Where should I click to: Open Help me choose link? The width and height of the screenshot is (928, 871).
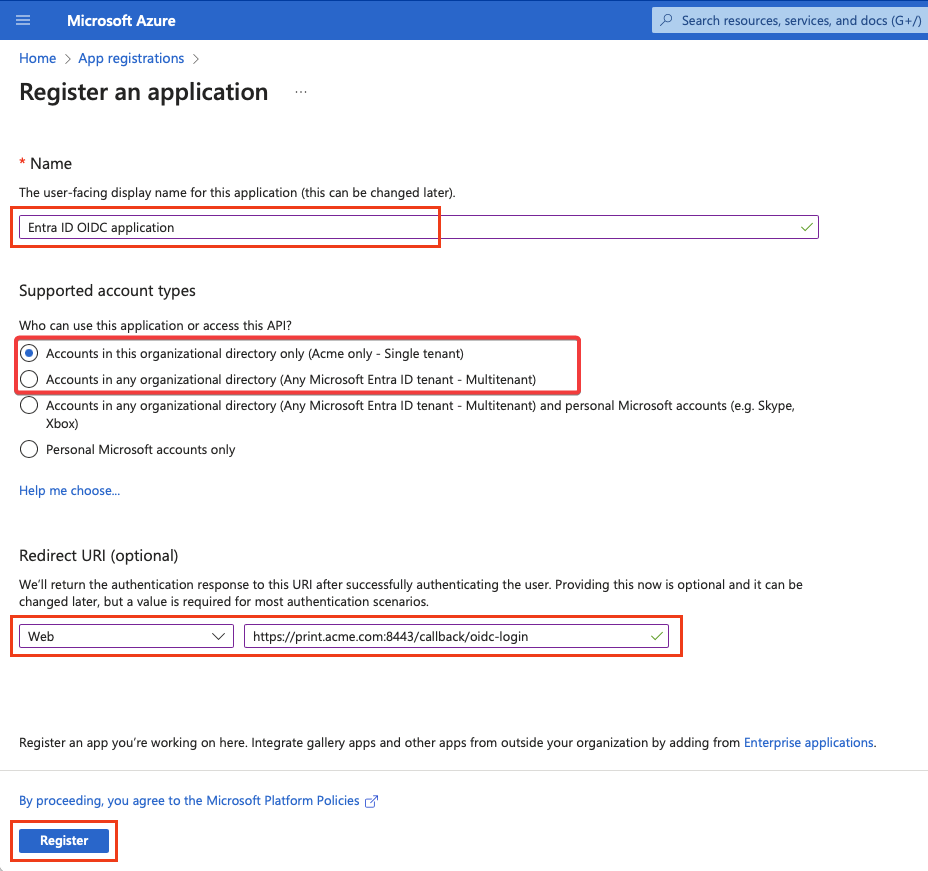pyautogui.click(x=69, y=491)
